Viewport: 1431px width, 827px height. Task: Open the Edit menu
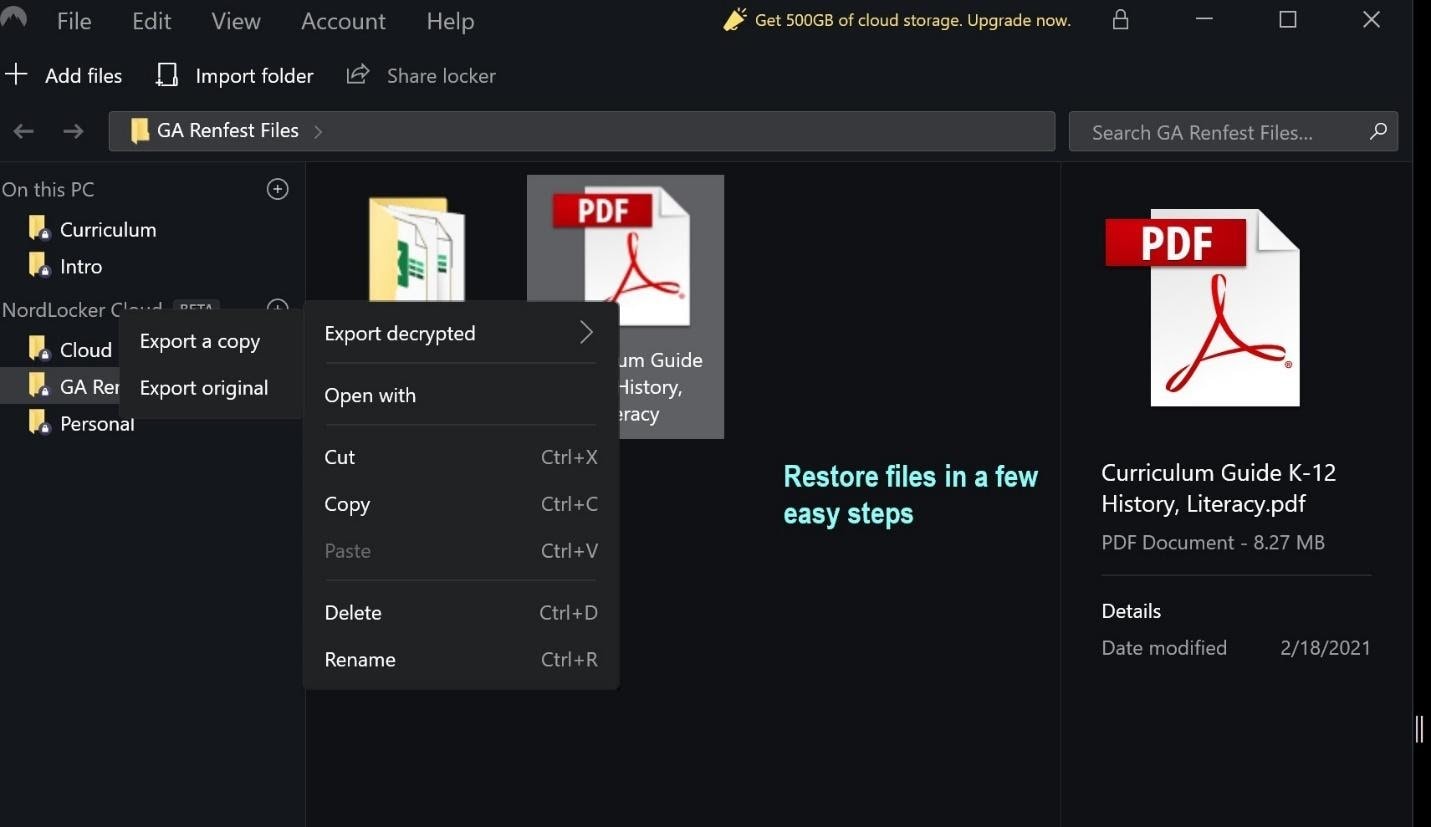pyautogui.click(x=152, y=21)
